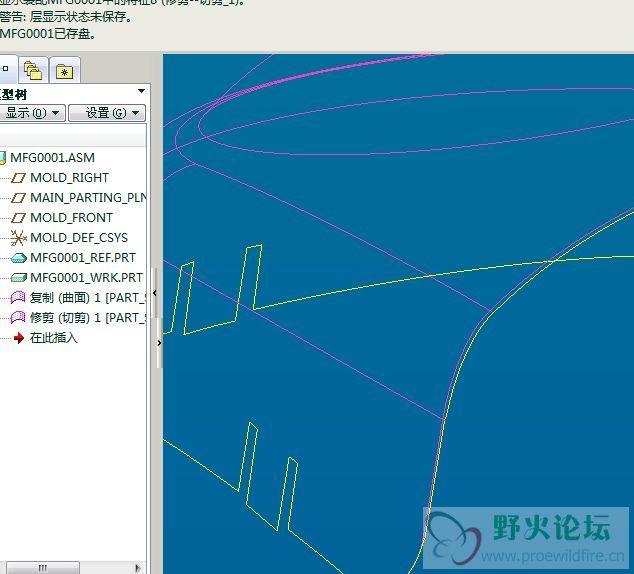Click the MOLD_RIGHT plane icon
This screenshot has height=574, width=634.
click(18, 178)
